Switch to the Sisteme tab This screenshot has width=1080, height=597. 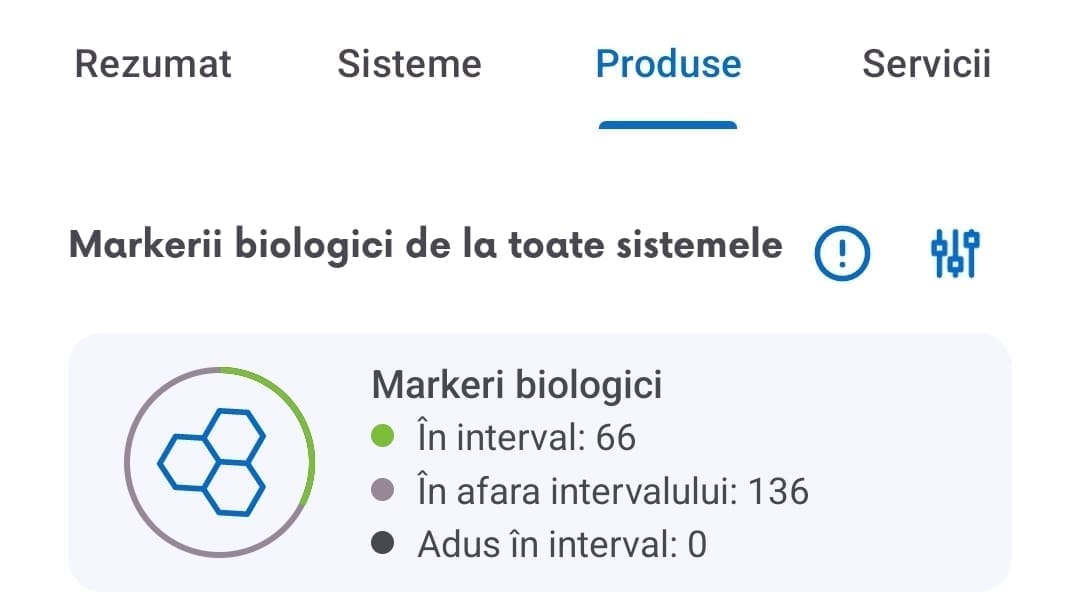pyautogui.click(x=409, y=65)
